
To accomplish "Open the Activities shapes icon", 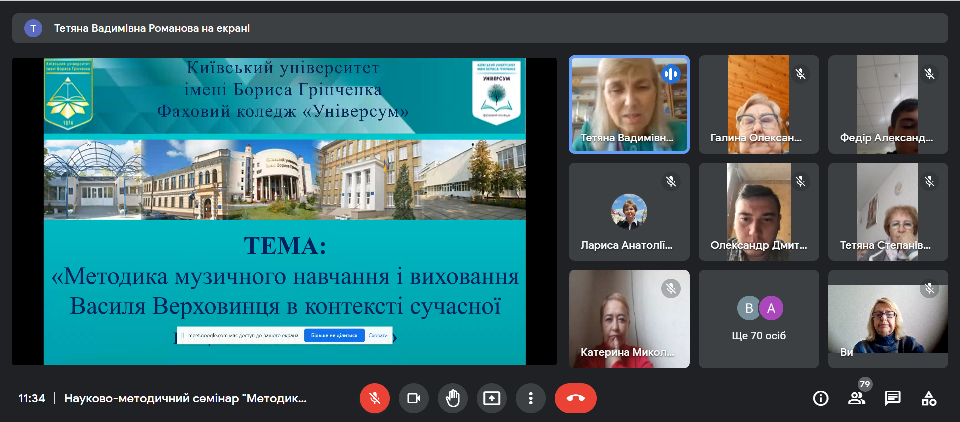I will pos(929,398).
